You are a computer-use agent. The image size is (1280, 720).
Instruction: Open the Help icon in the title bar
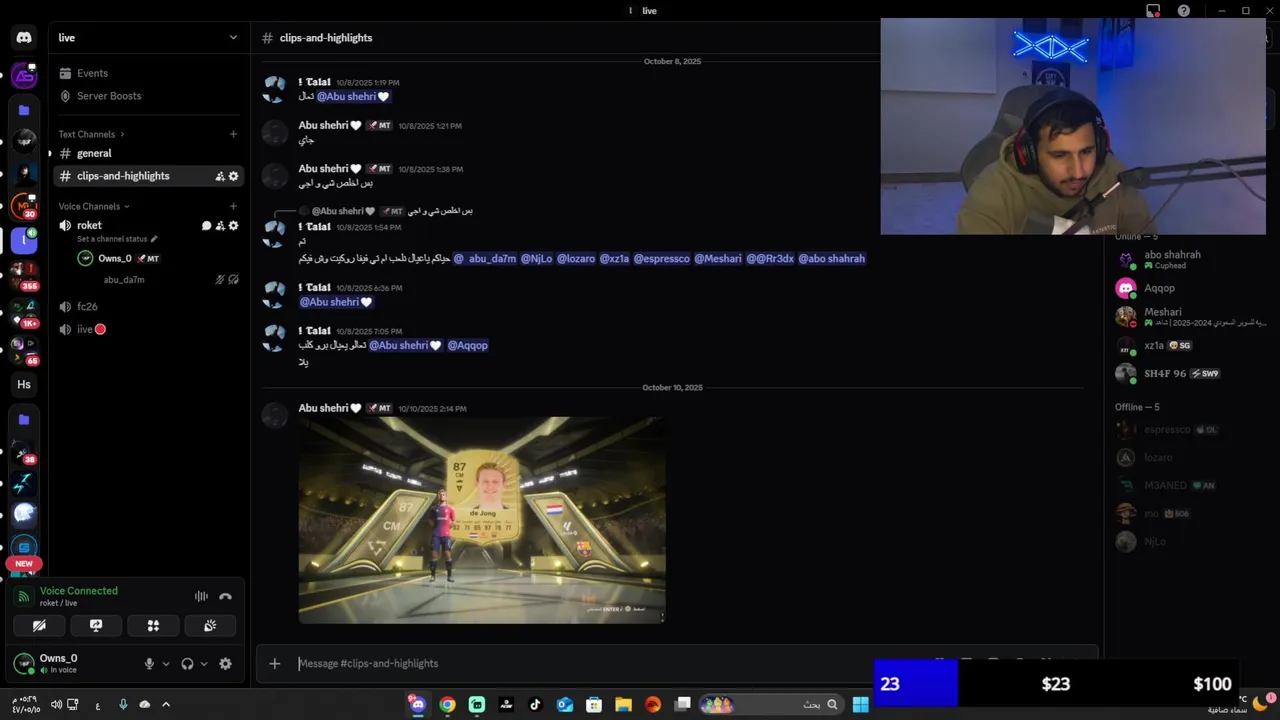coord(1184,11)
